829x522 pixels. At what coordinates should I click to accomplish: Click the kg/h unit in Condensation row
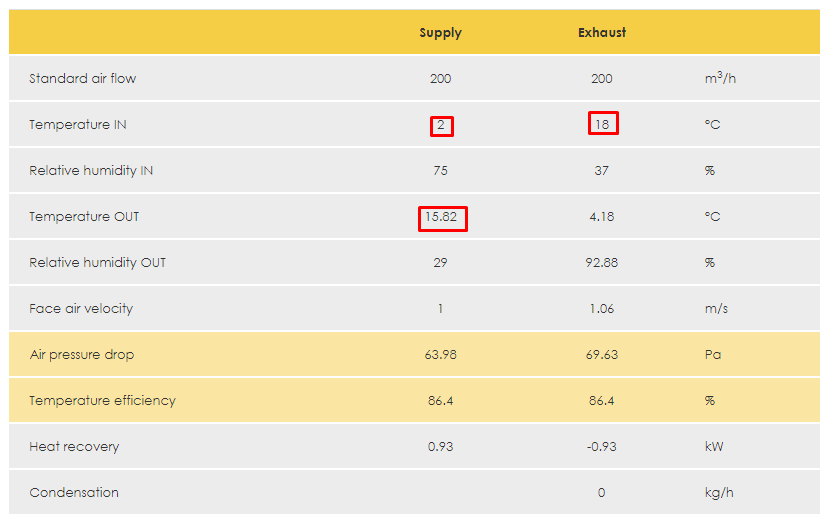[x=719, y=493]
